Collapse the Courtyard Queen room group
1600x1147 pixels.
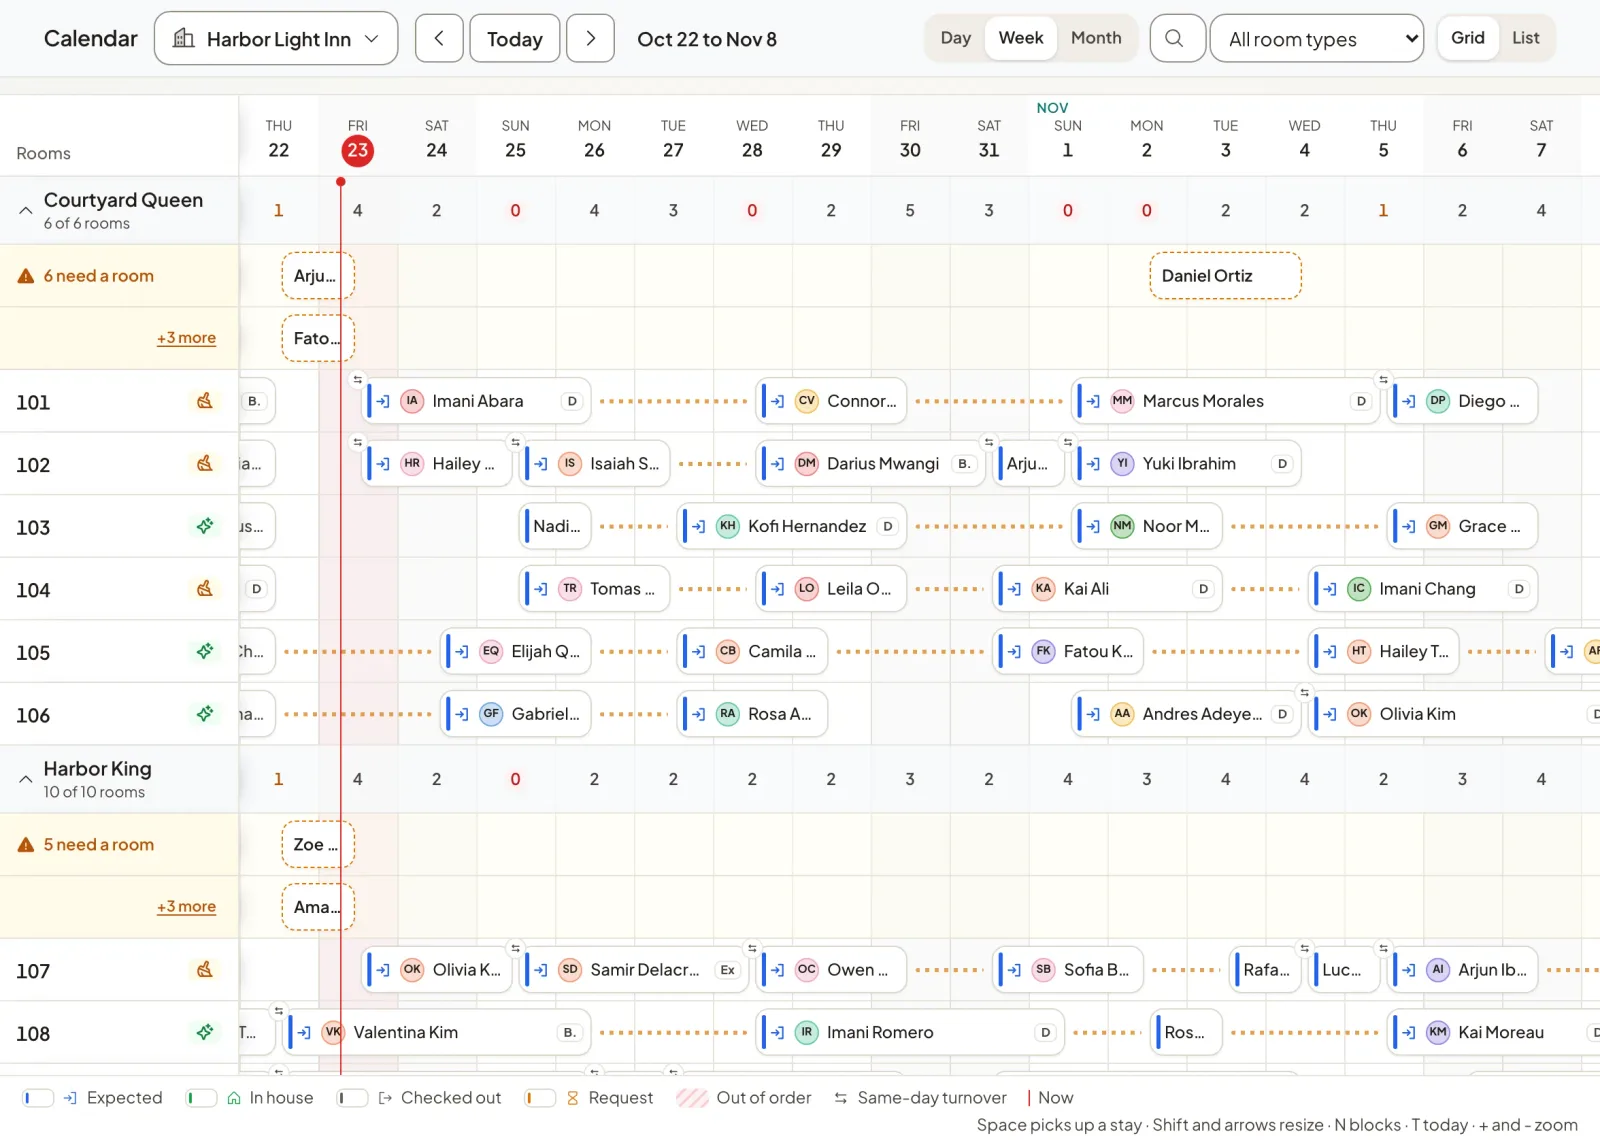coord(26,210)
